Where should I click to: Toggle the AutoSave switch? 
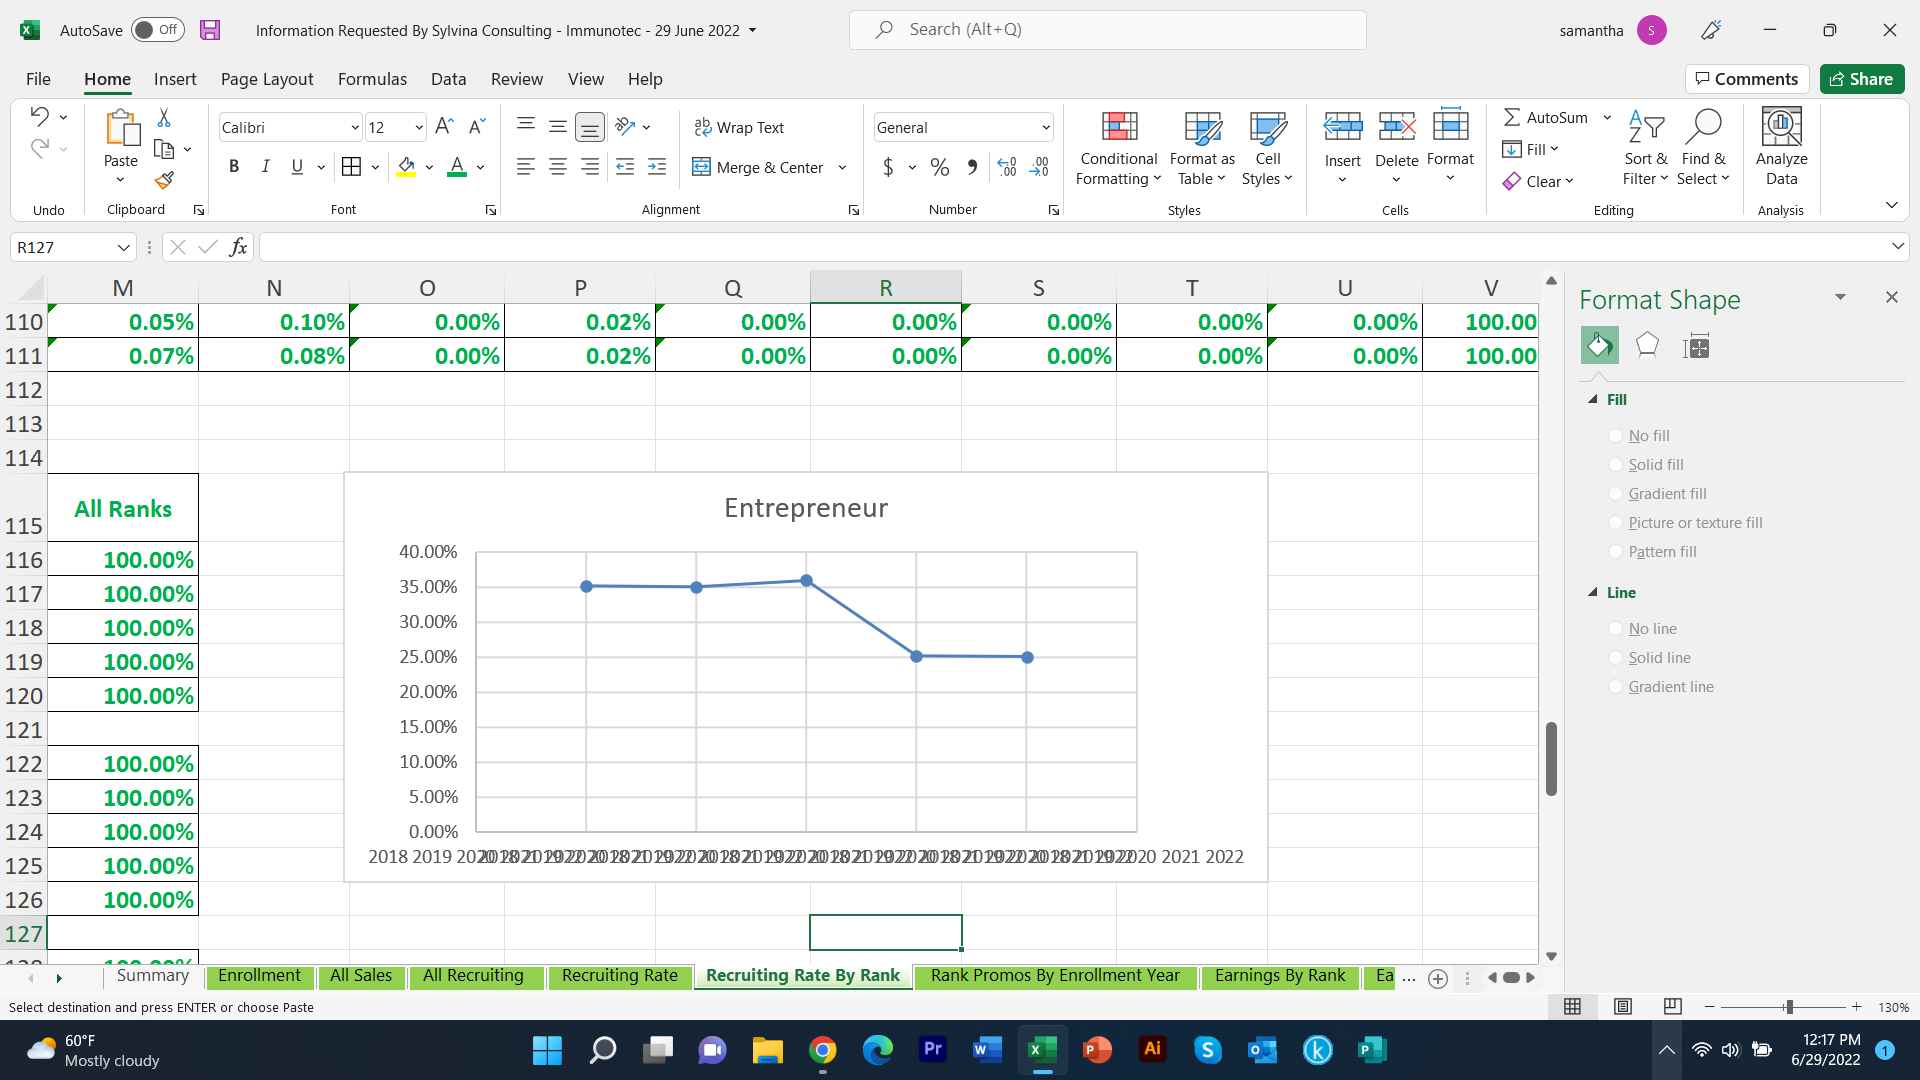pyautogui.click(x=158, y=30)
